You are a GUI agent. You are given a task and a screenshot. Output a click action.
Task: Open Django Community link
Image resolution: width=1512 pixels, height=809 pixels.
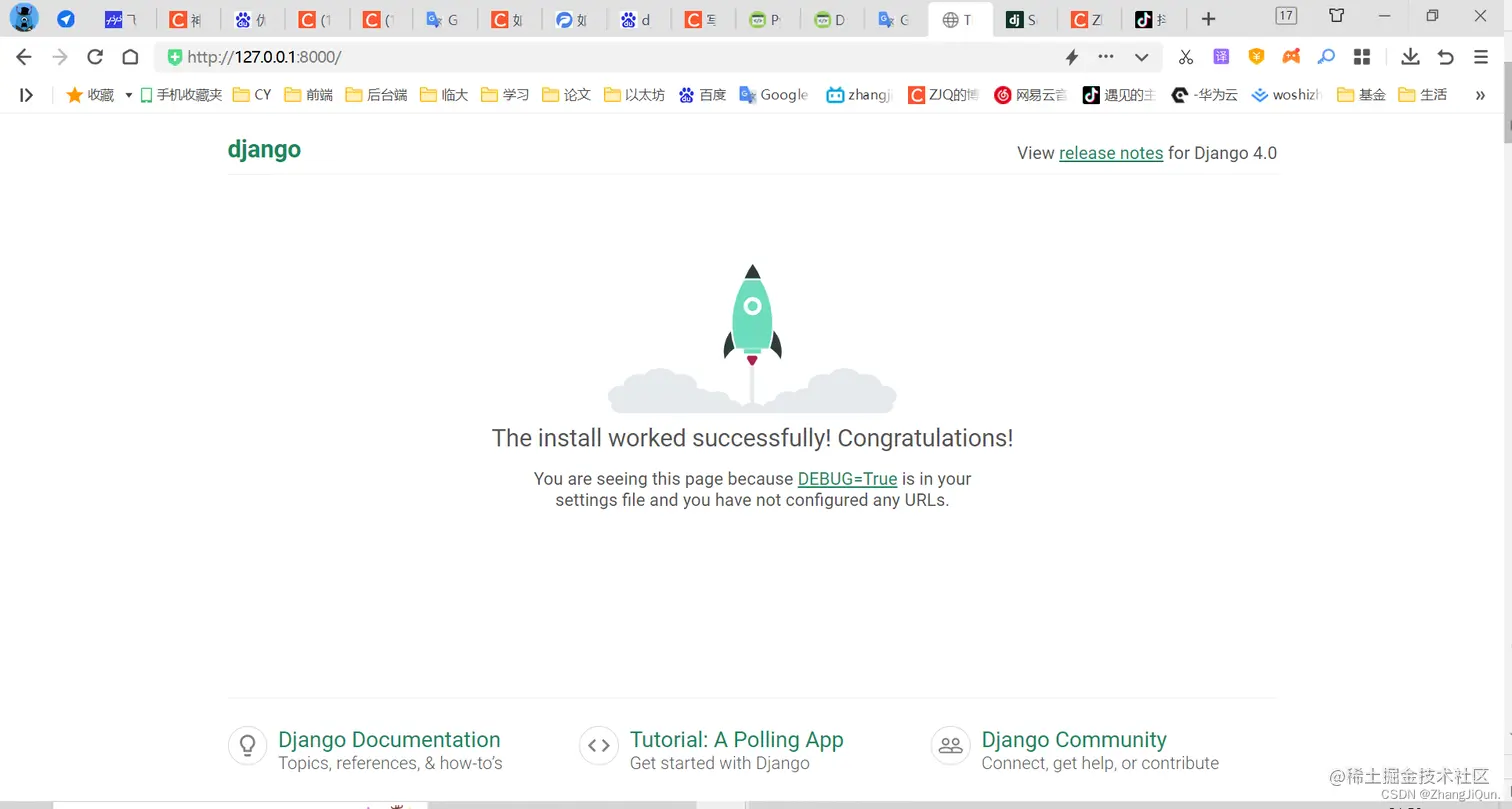pos(1074,740)
